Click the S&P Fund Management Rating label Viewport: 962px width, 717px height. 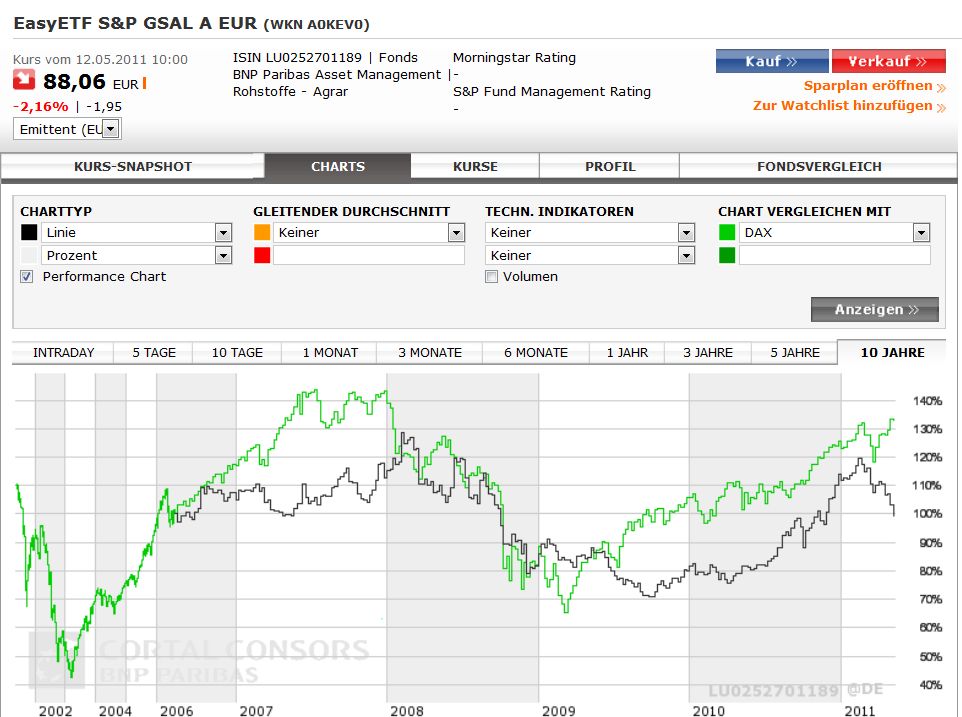click(x=552, y=92)
